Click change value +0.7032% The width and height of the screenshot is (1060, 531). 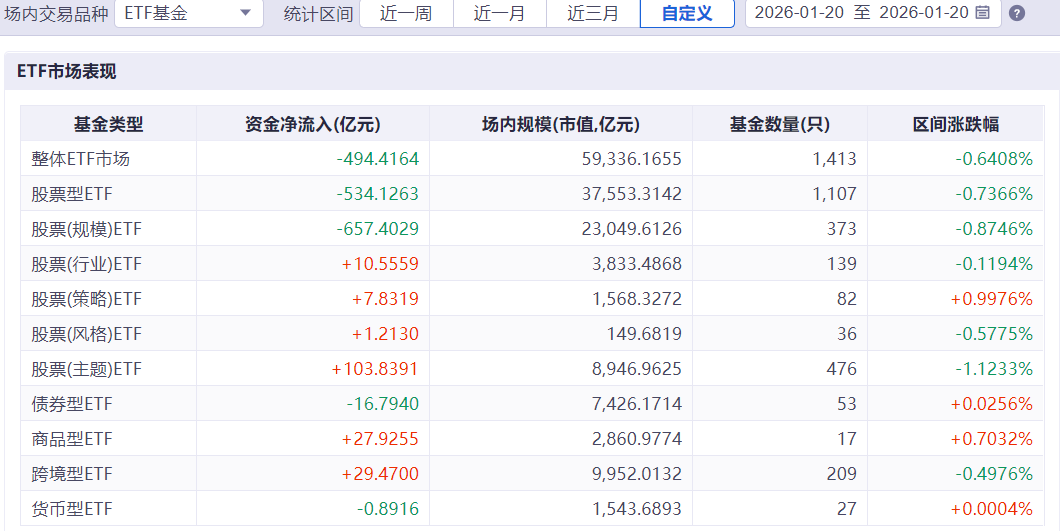[992, 439]
